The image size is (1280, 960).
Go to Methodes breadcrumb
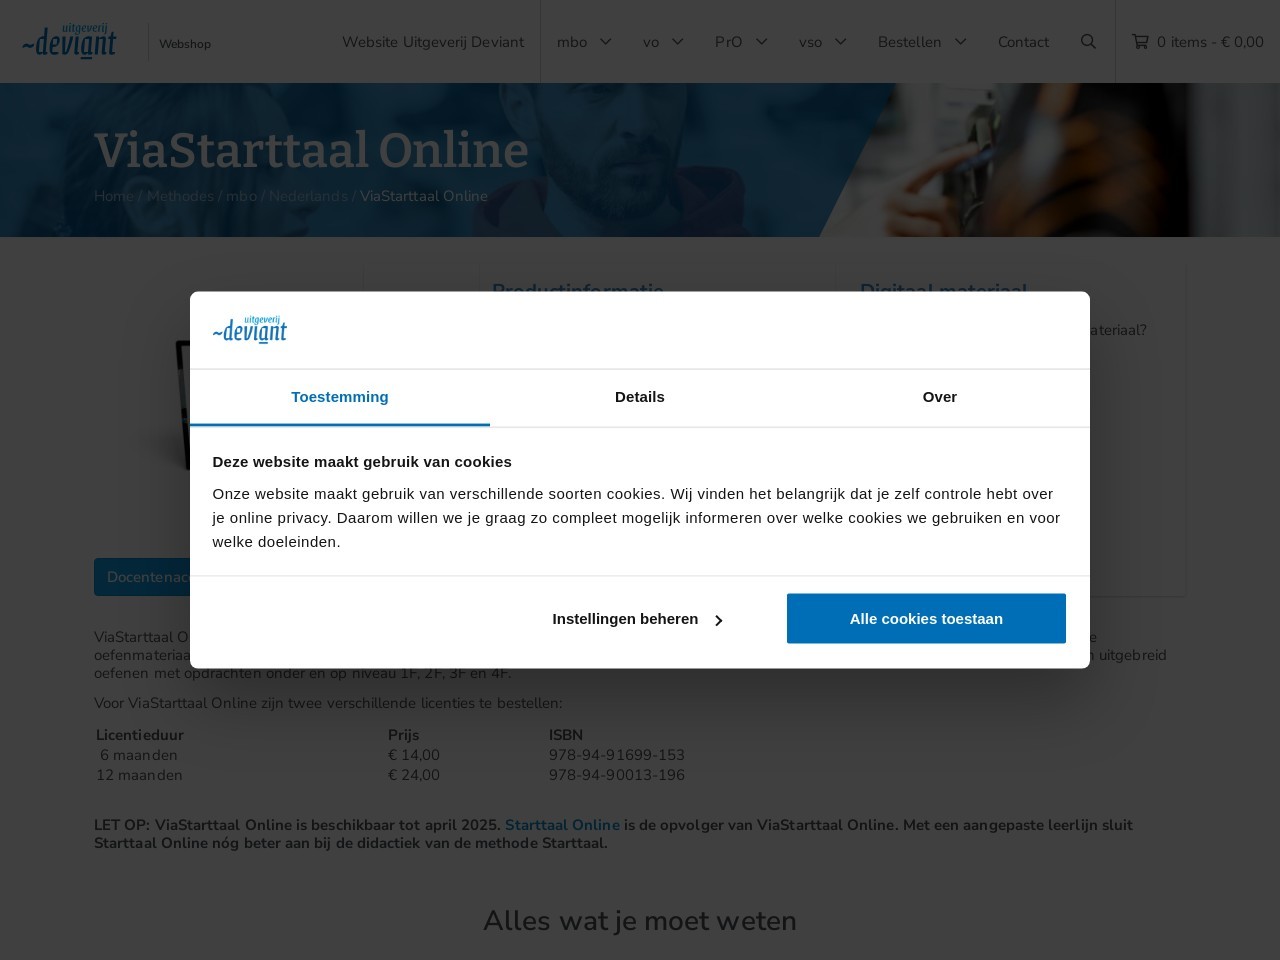[x=180, y=196]
